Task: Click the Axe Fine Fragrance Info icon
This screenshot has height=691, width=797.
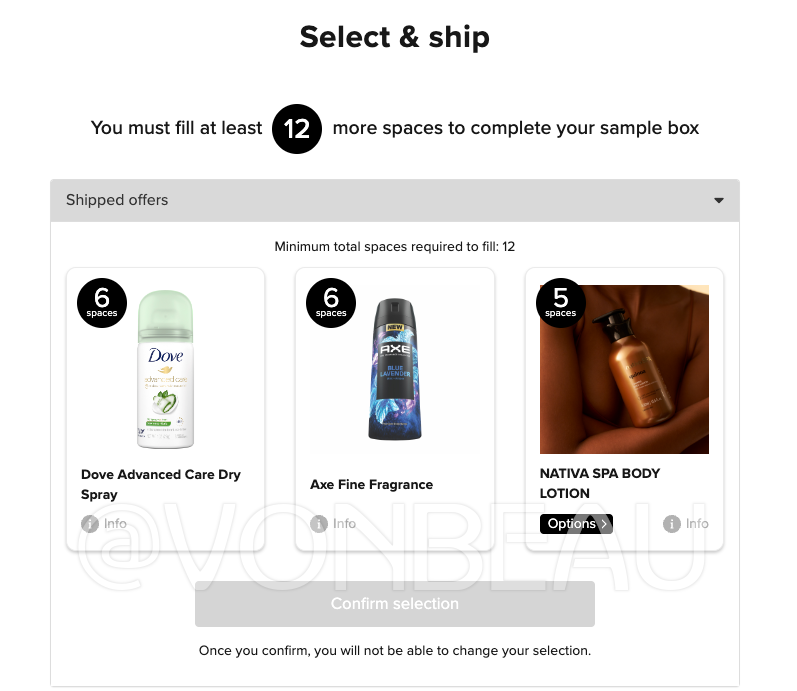Action: click(x=319, y=523)
